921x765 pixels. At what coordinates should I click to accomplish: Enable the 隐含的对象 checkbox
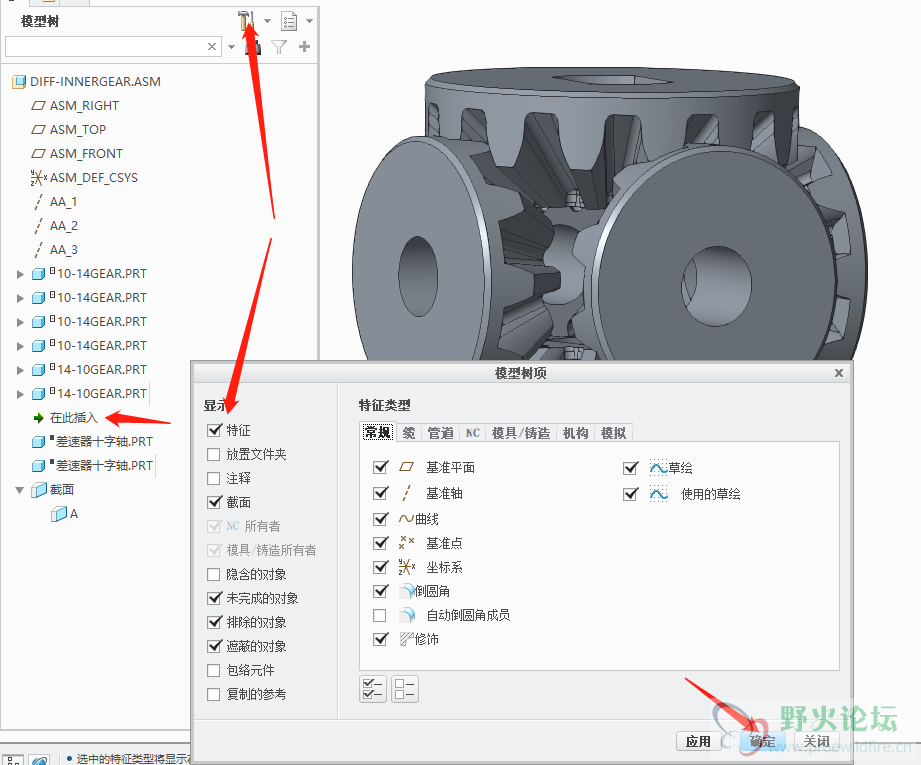coord(214,574)
